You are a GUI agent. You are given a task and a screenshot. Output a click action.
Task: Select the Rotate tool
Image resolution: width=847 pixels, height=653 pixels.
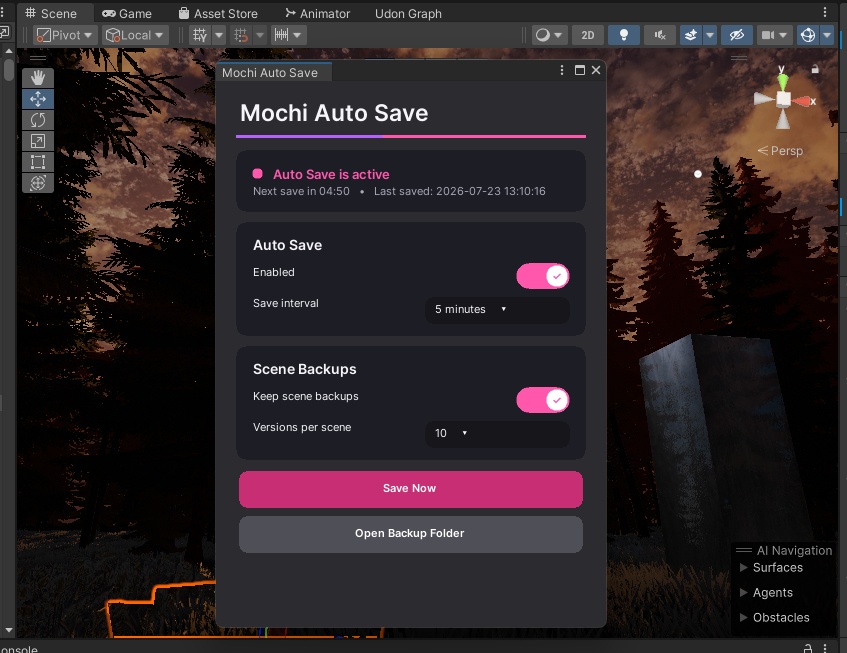click(38, 120)
